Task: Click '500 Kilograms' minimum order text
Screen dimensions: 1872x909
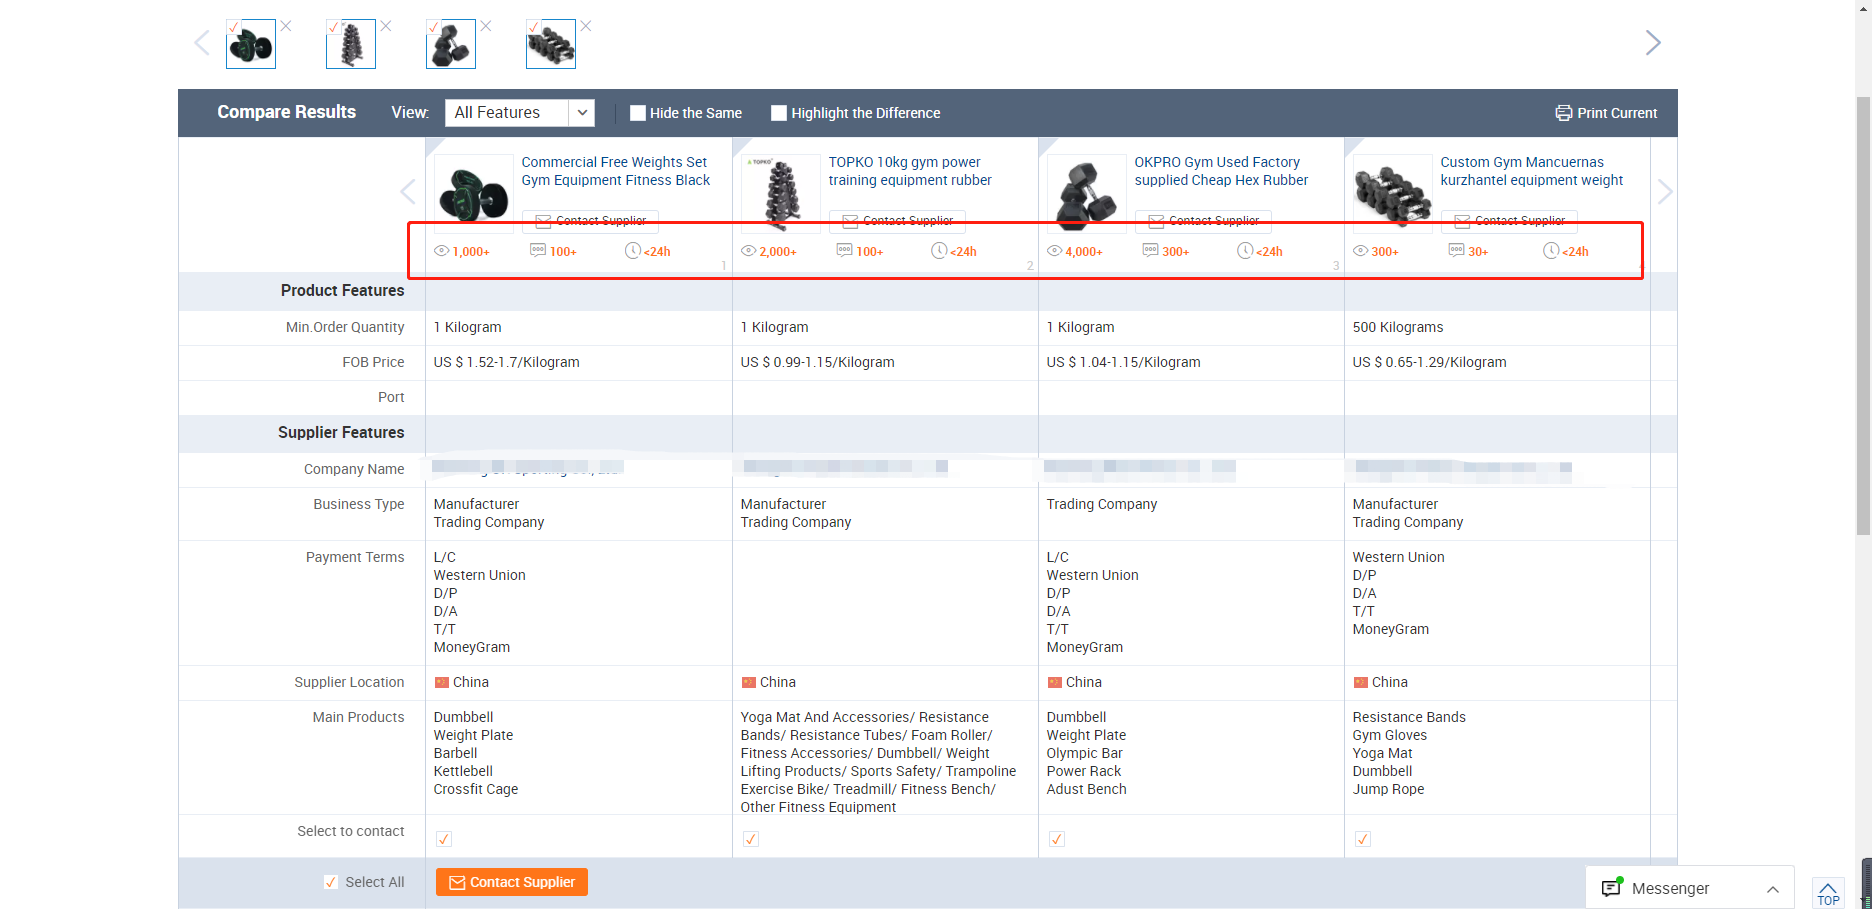Action: [x=1398, y=328]
